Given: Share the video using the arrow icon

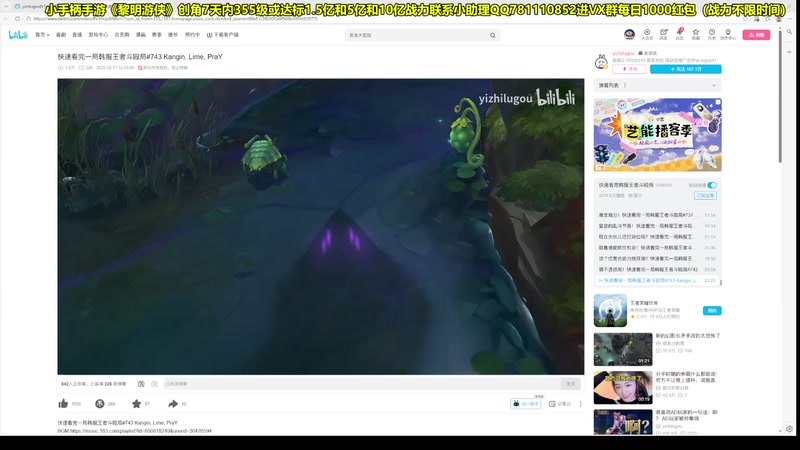Looking at the screenshot, I should 172,404.
